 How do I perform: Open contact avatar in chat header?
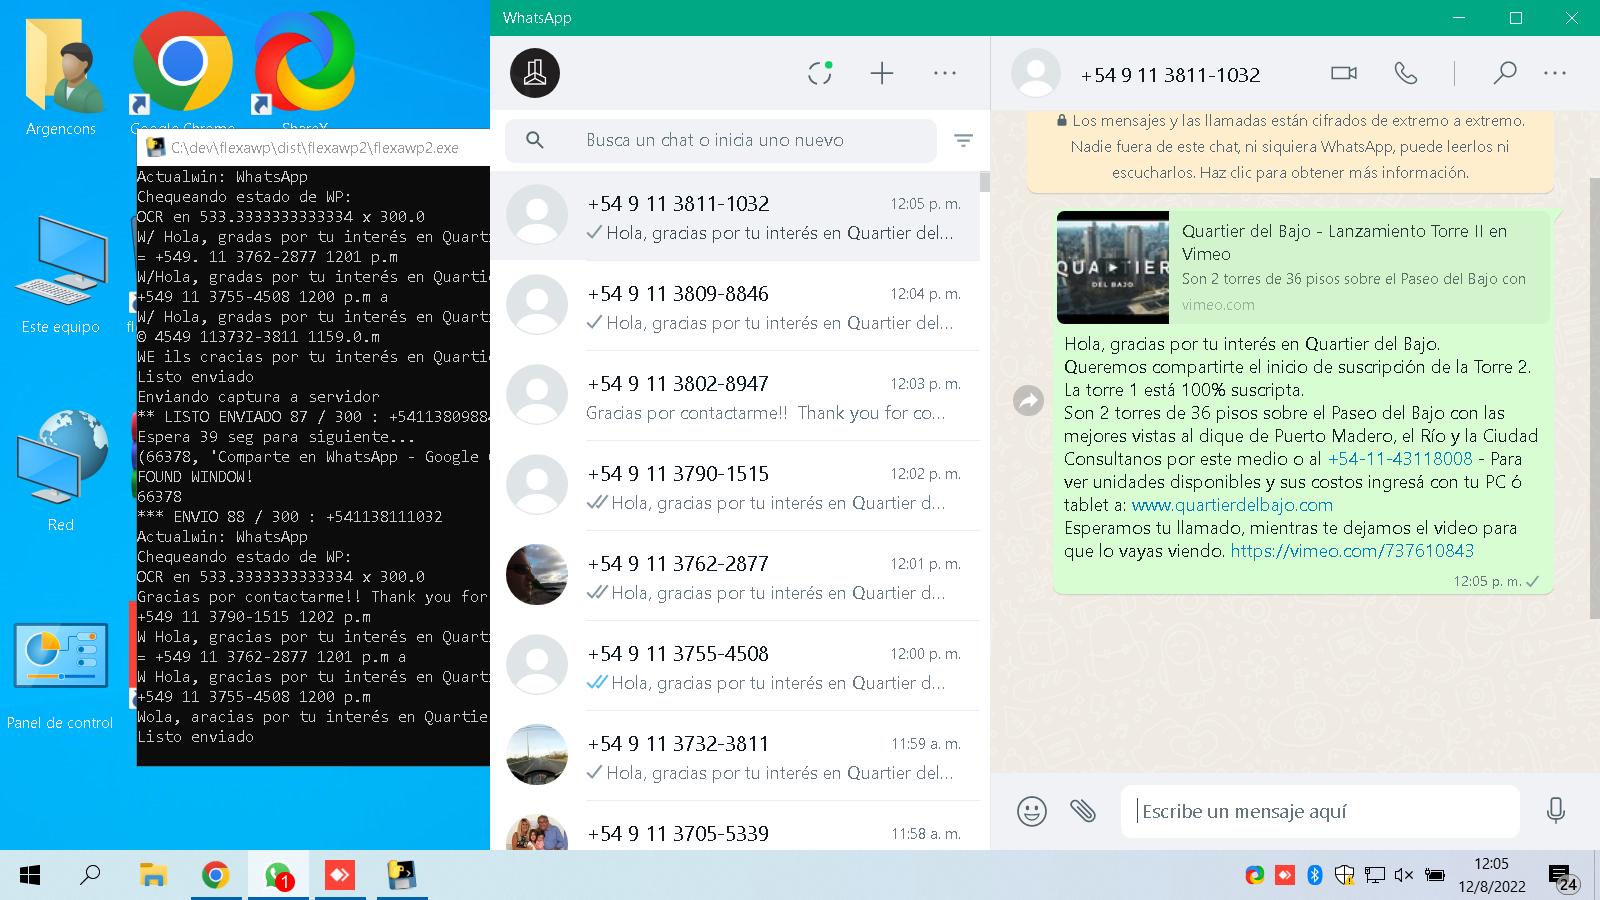pos(1036,74)
